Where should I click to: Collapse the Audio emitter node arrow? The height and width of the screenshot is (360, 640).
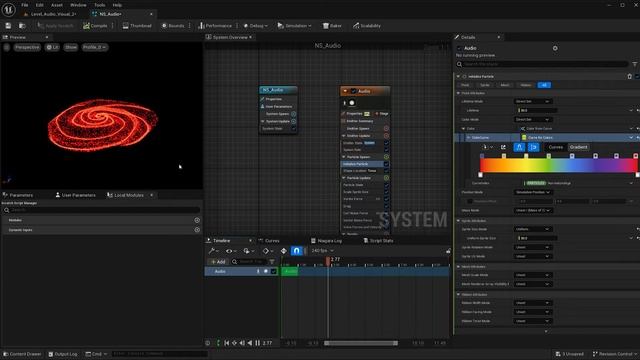[345, 91]
